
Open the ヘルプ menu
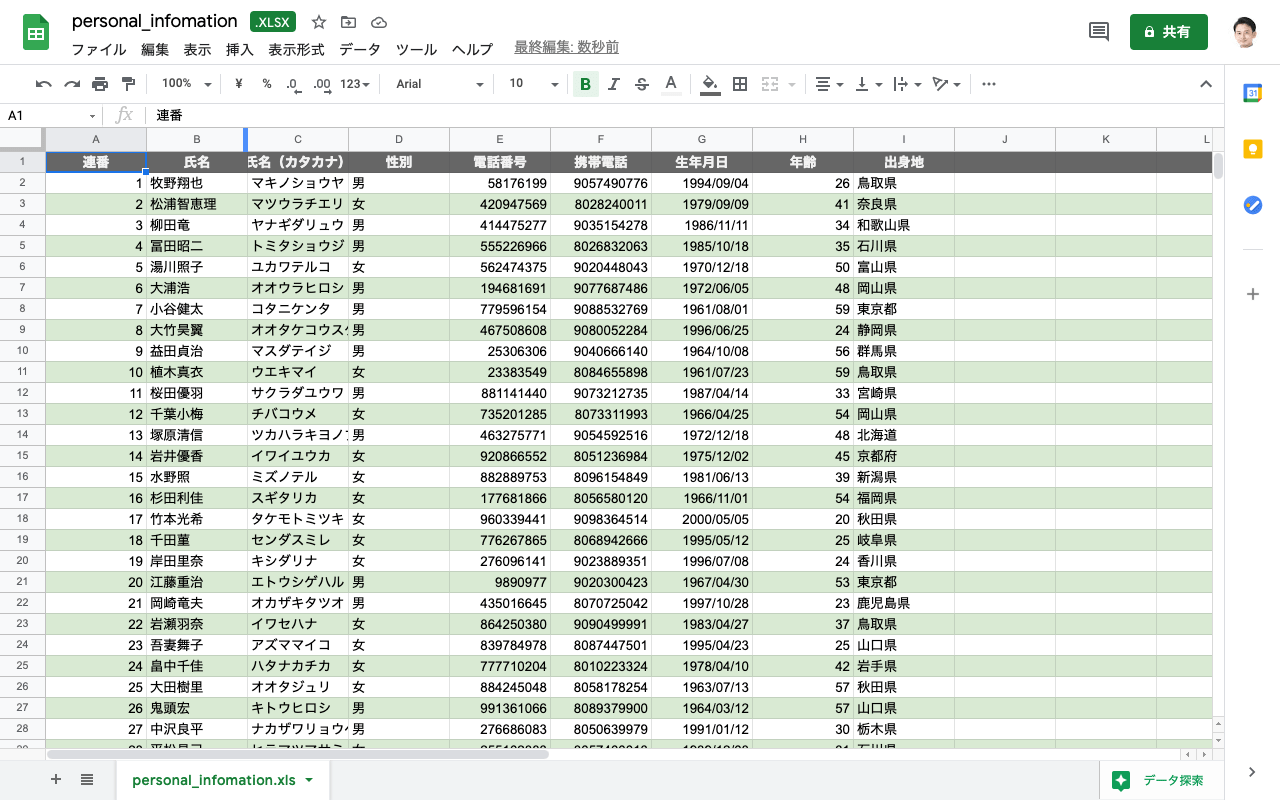click(472, 49)
